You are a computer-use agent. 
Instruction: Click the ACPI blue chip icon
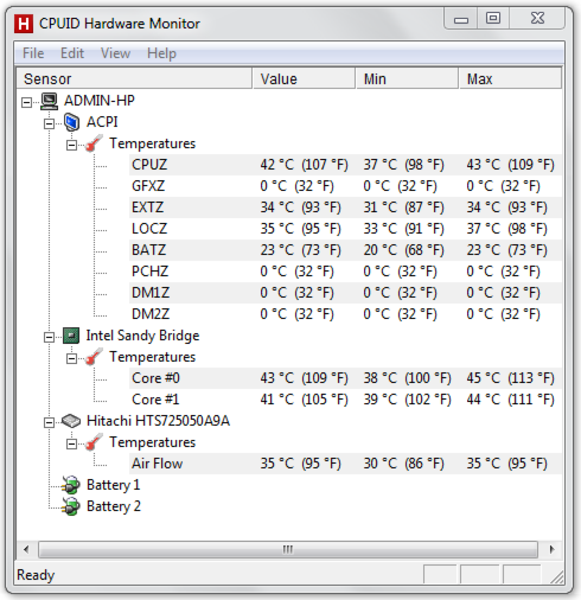click(72, 122)
